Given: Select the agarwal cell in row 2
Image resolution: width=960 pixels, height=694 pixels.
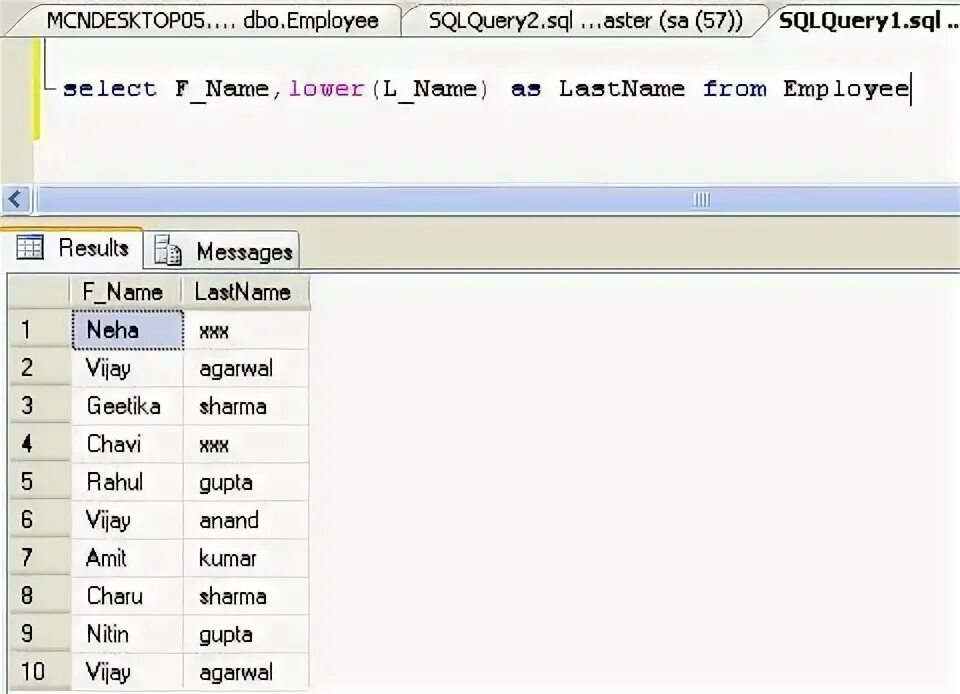Looking at the screenshot, I should pos(241,368).
